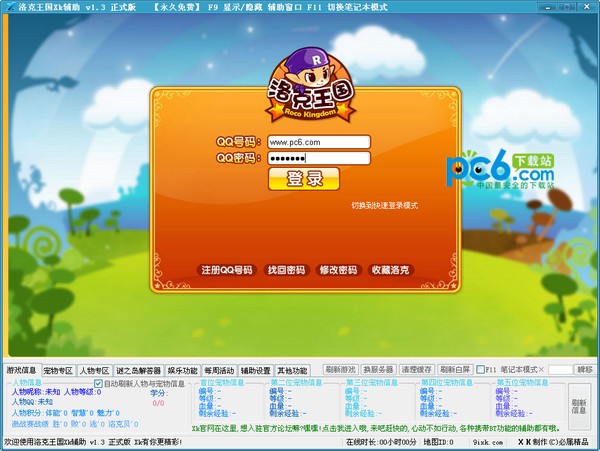The width and height of the screenshot is (600, 451).
Task: Click the 注册QQ号码 button
Action: 227,270
